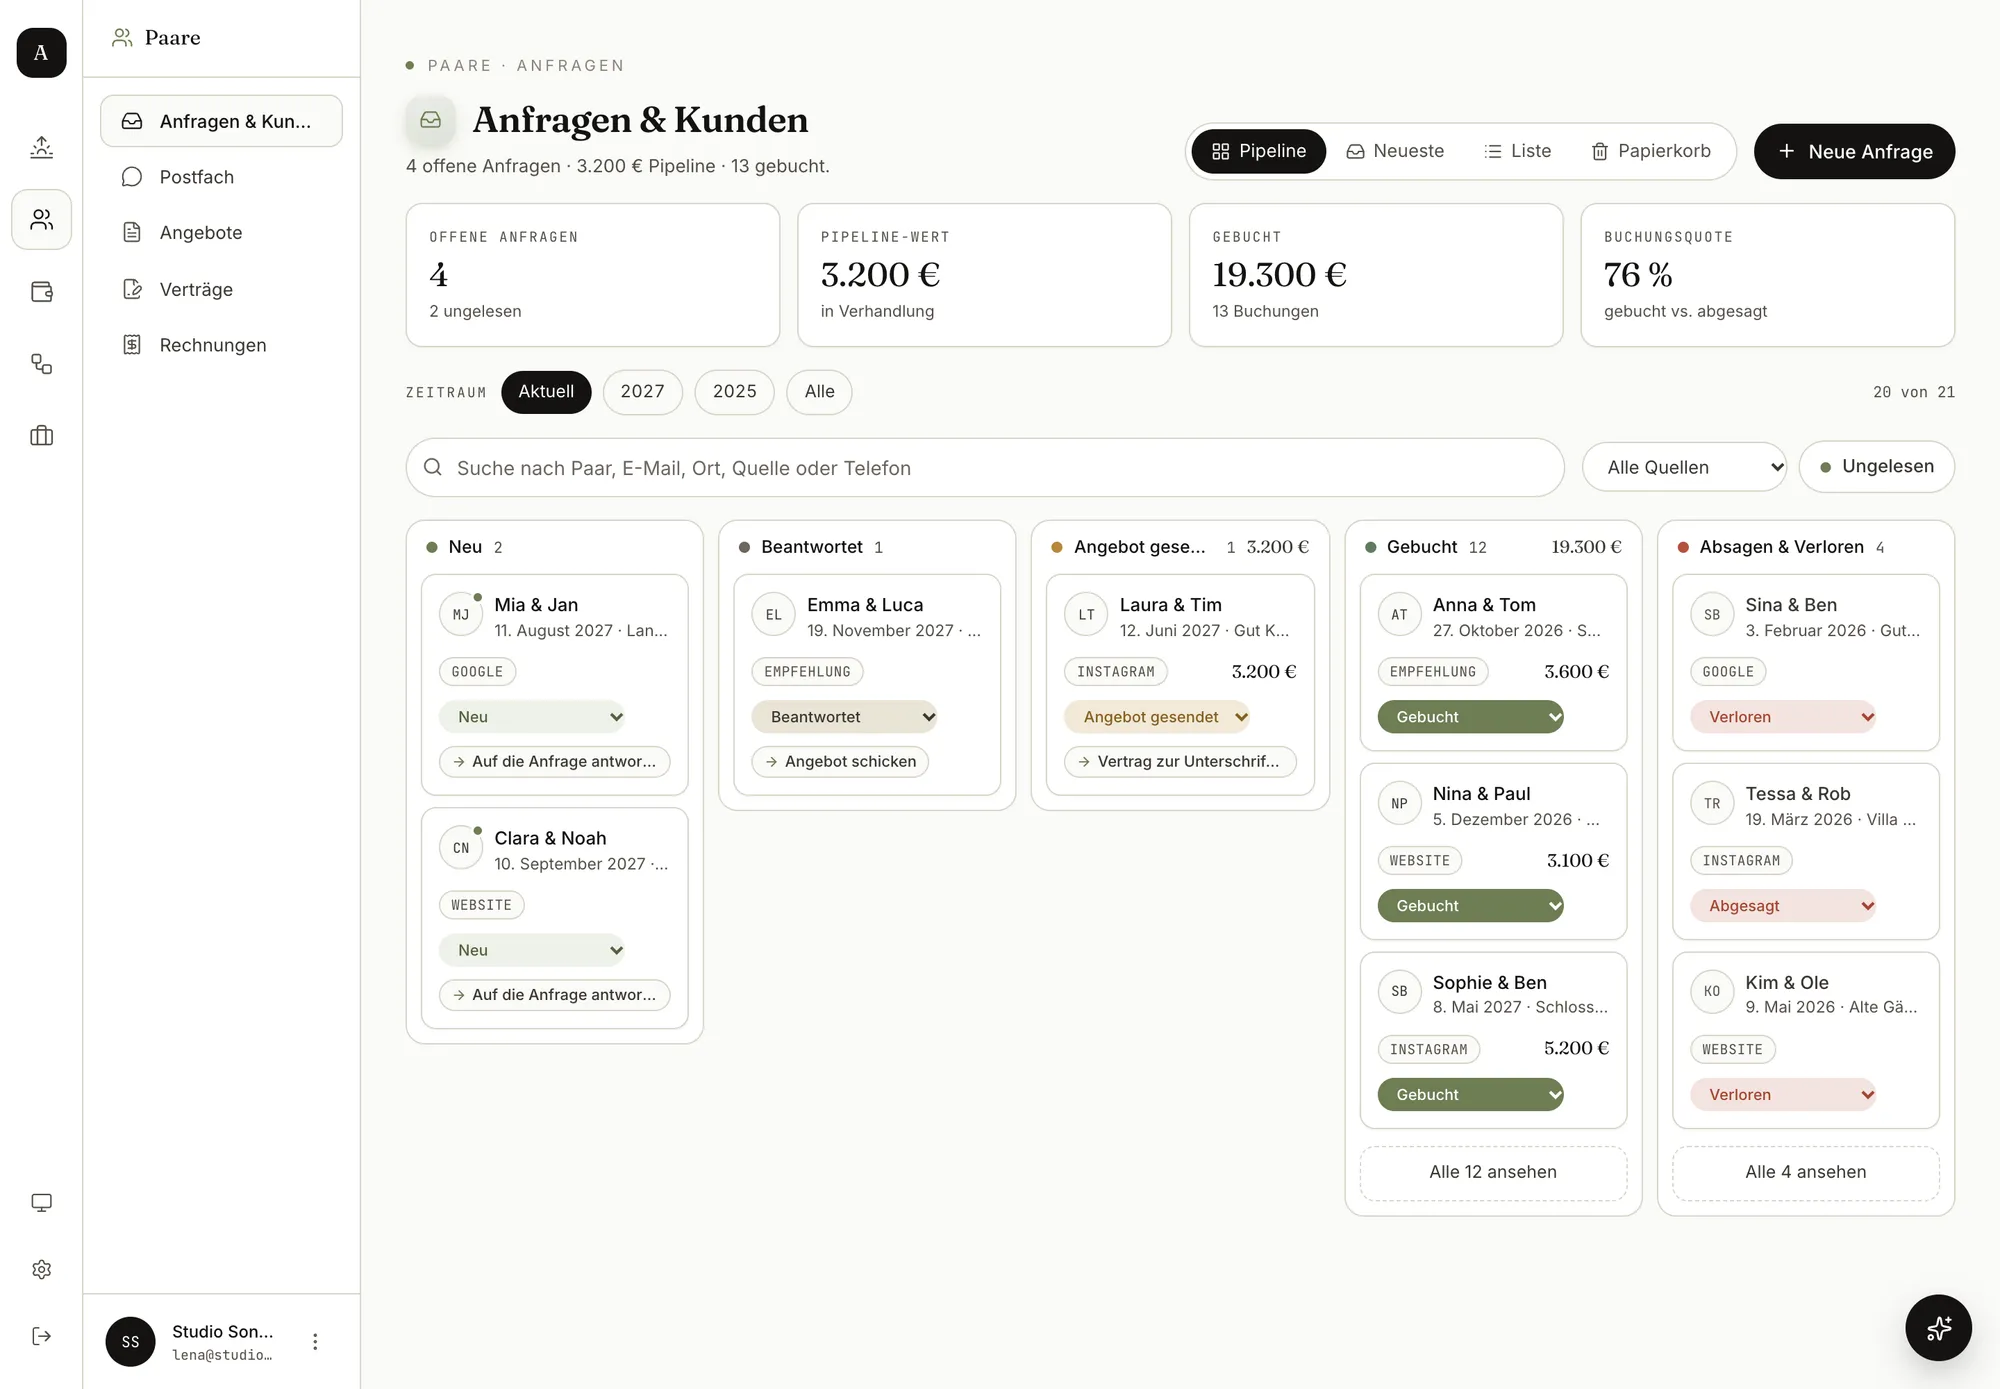Click the MJ avatar on Mia & Jan card
The width and height of the screenshot is (2000, 1389).
461,615
